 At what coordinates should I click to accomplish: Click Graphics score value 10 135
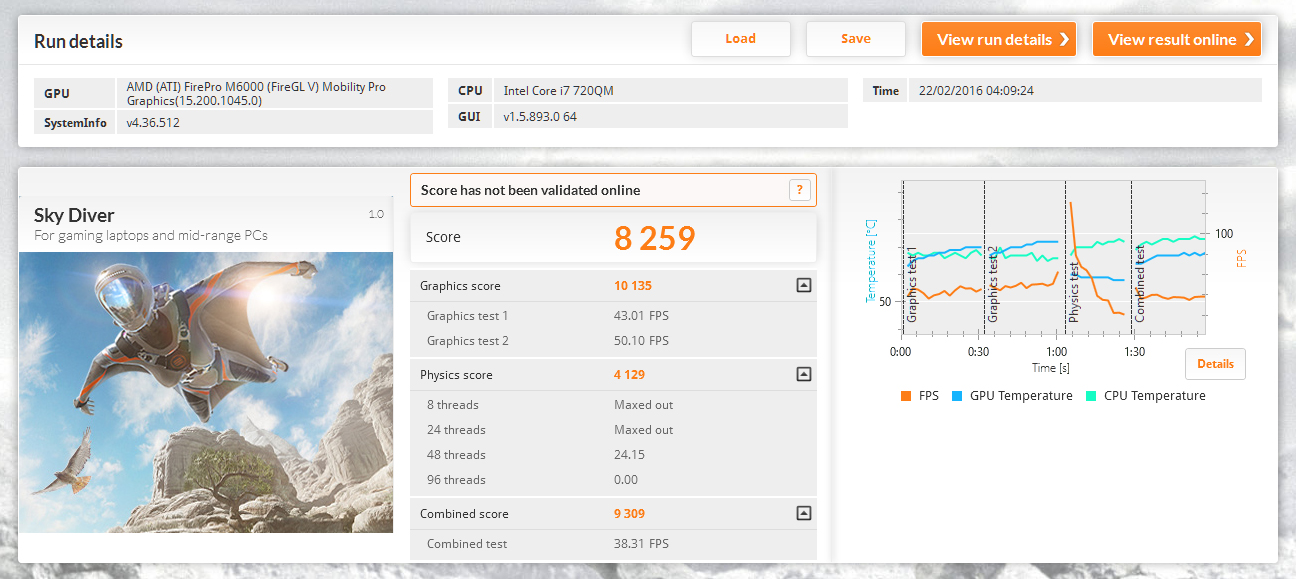click(x=633, y=286)
